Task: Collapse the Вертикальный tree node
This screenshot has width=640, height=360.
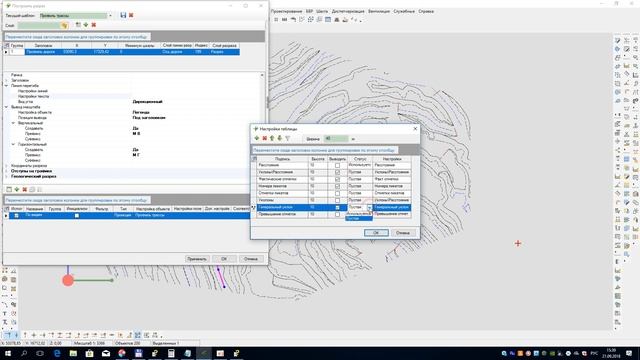Action: [13, 123]
